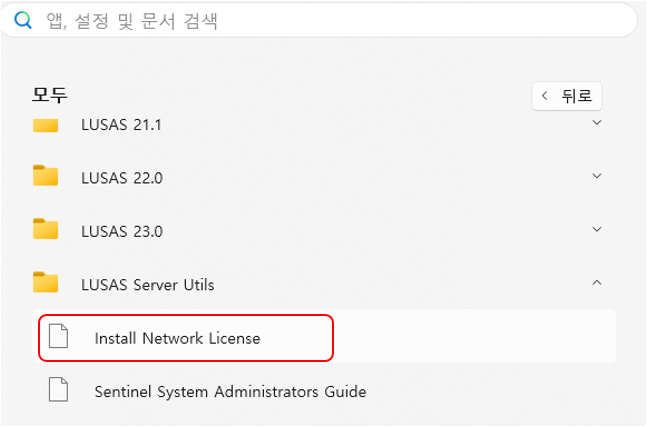Click the LUSAS 21.1 folder icon
The height and width of the screenshot is (427, 652).
(x=45, y=125)
